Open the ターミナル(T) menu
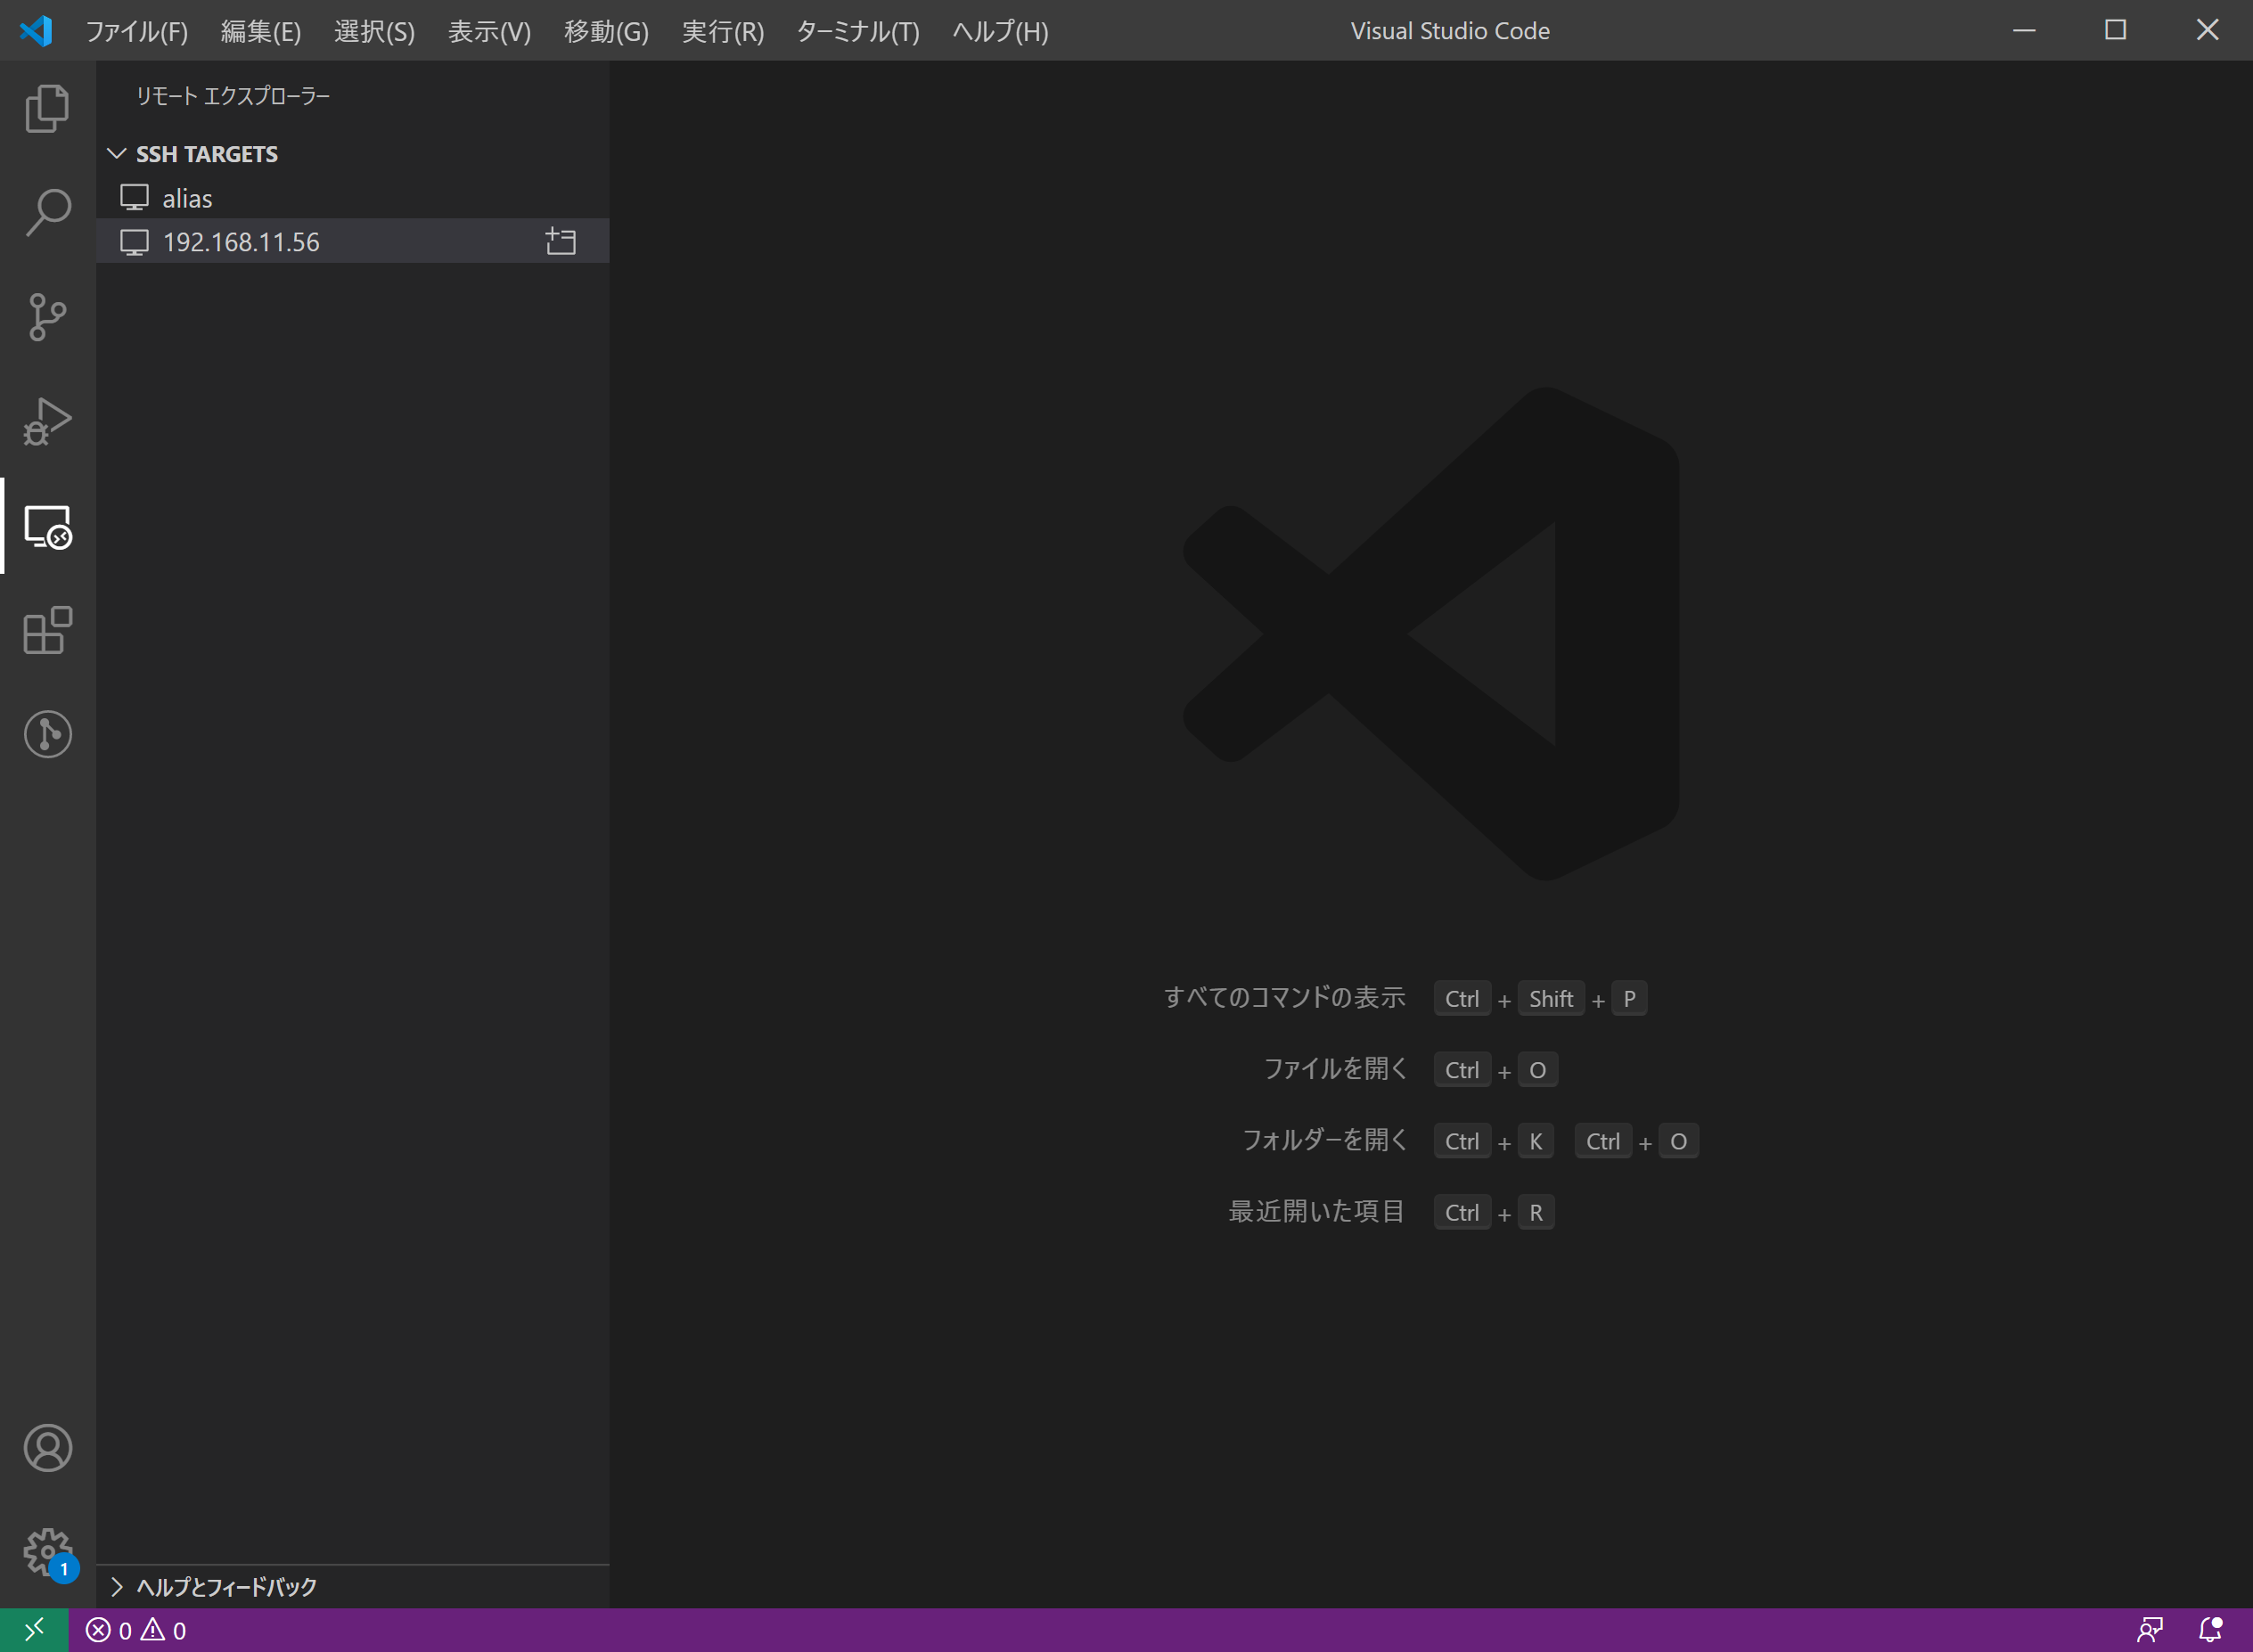Screen dimensions: 2253x1652 (x=858, y=31)
